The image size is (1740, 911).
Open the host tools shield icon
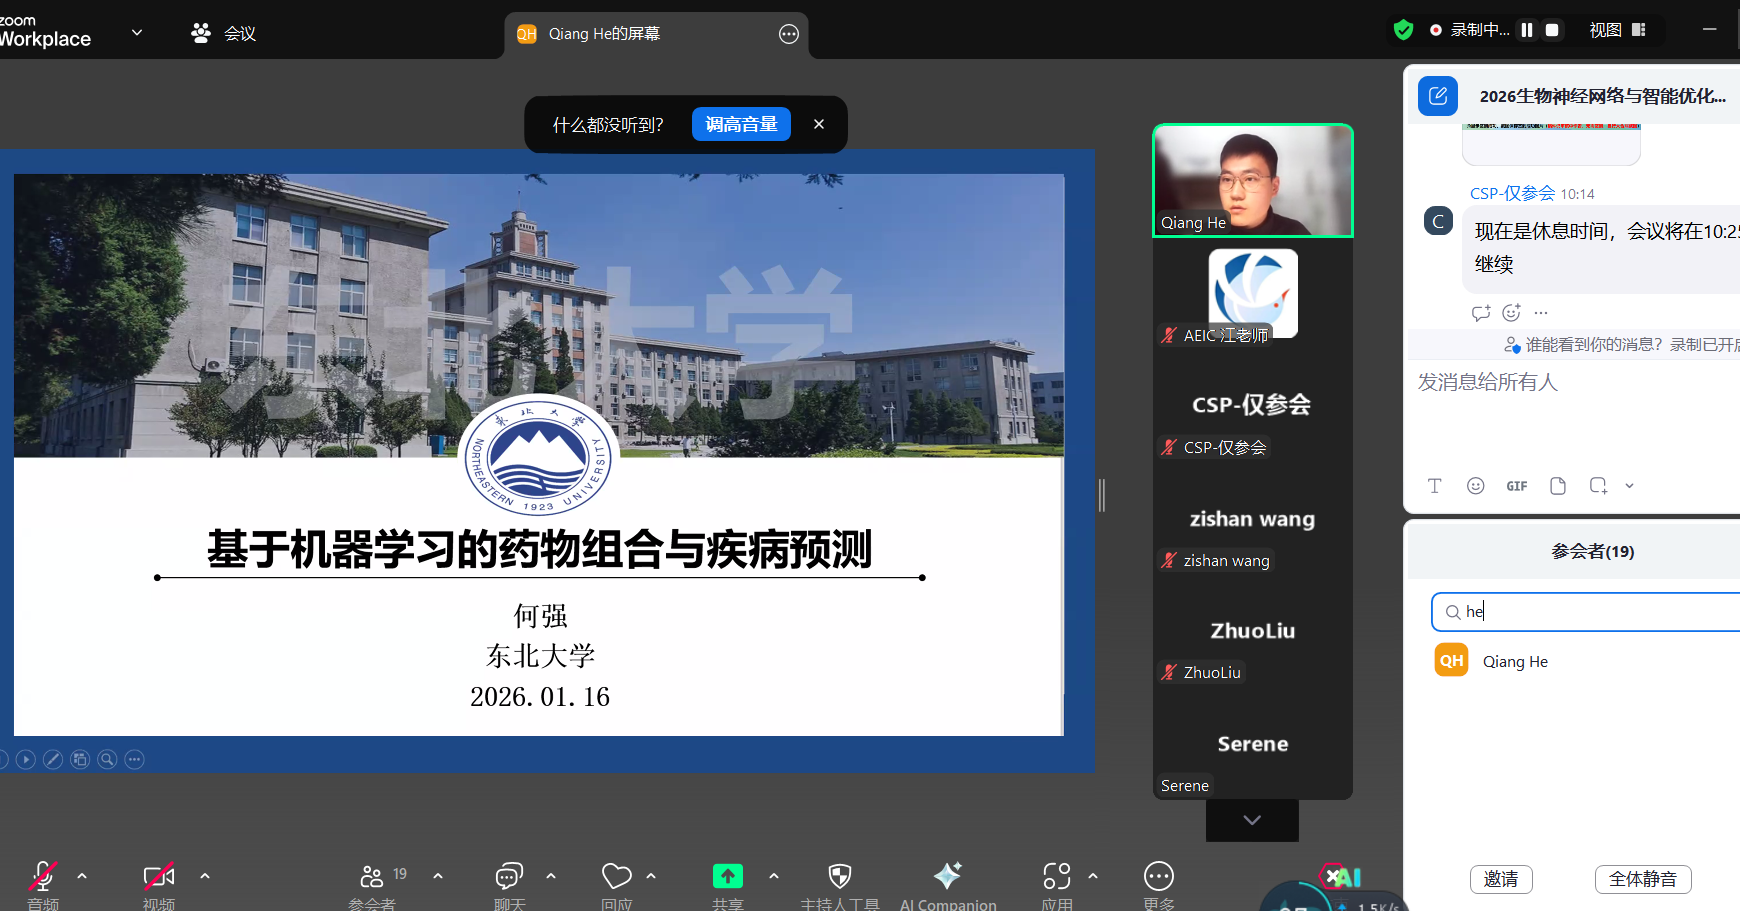(840, 877)
